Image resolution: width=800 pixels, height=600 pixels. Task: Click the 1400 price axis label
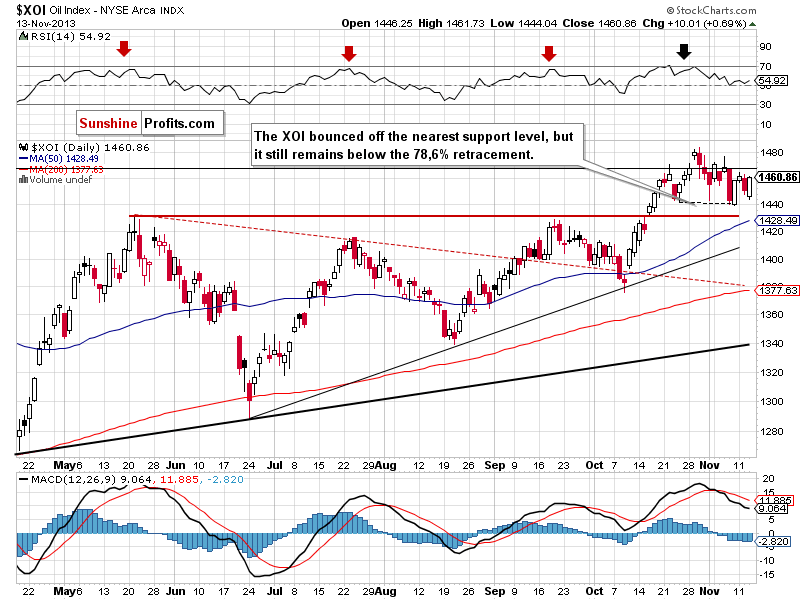771,260
